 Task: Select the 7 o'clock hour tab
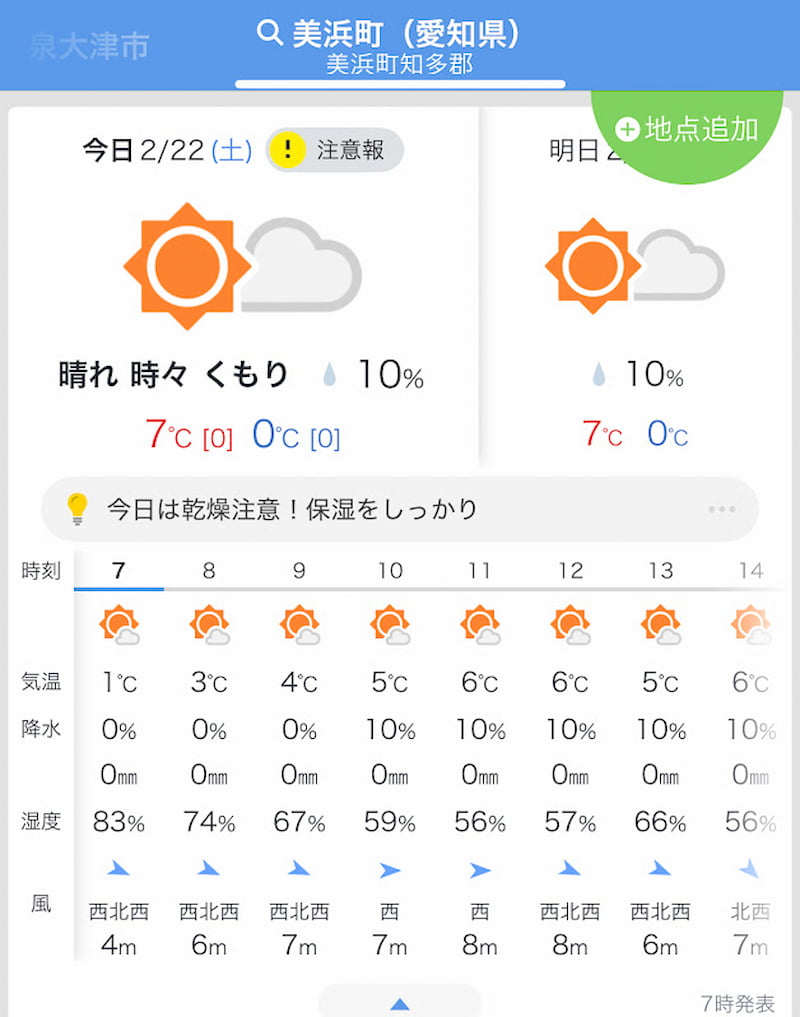click(119, 571)
